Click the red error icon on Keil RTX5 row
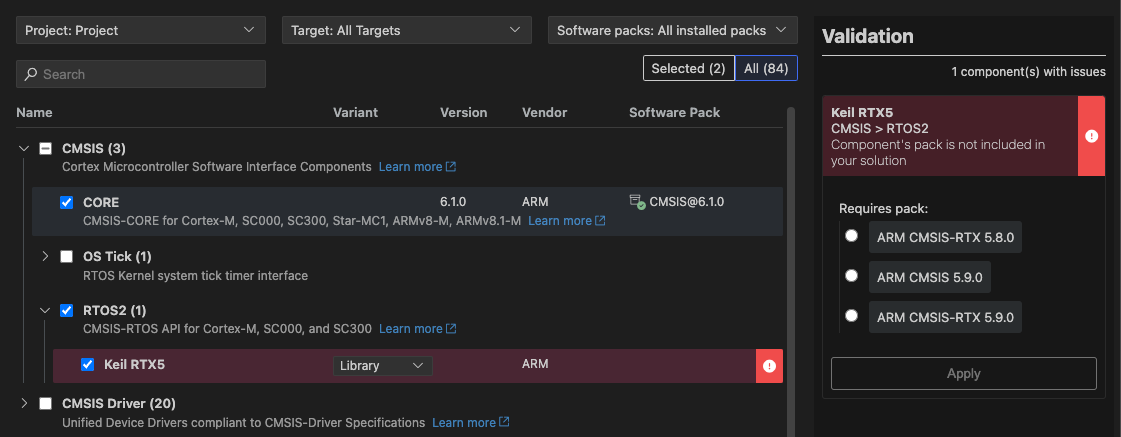 tap(769, 366)
